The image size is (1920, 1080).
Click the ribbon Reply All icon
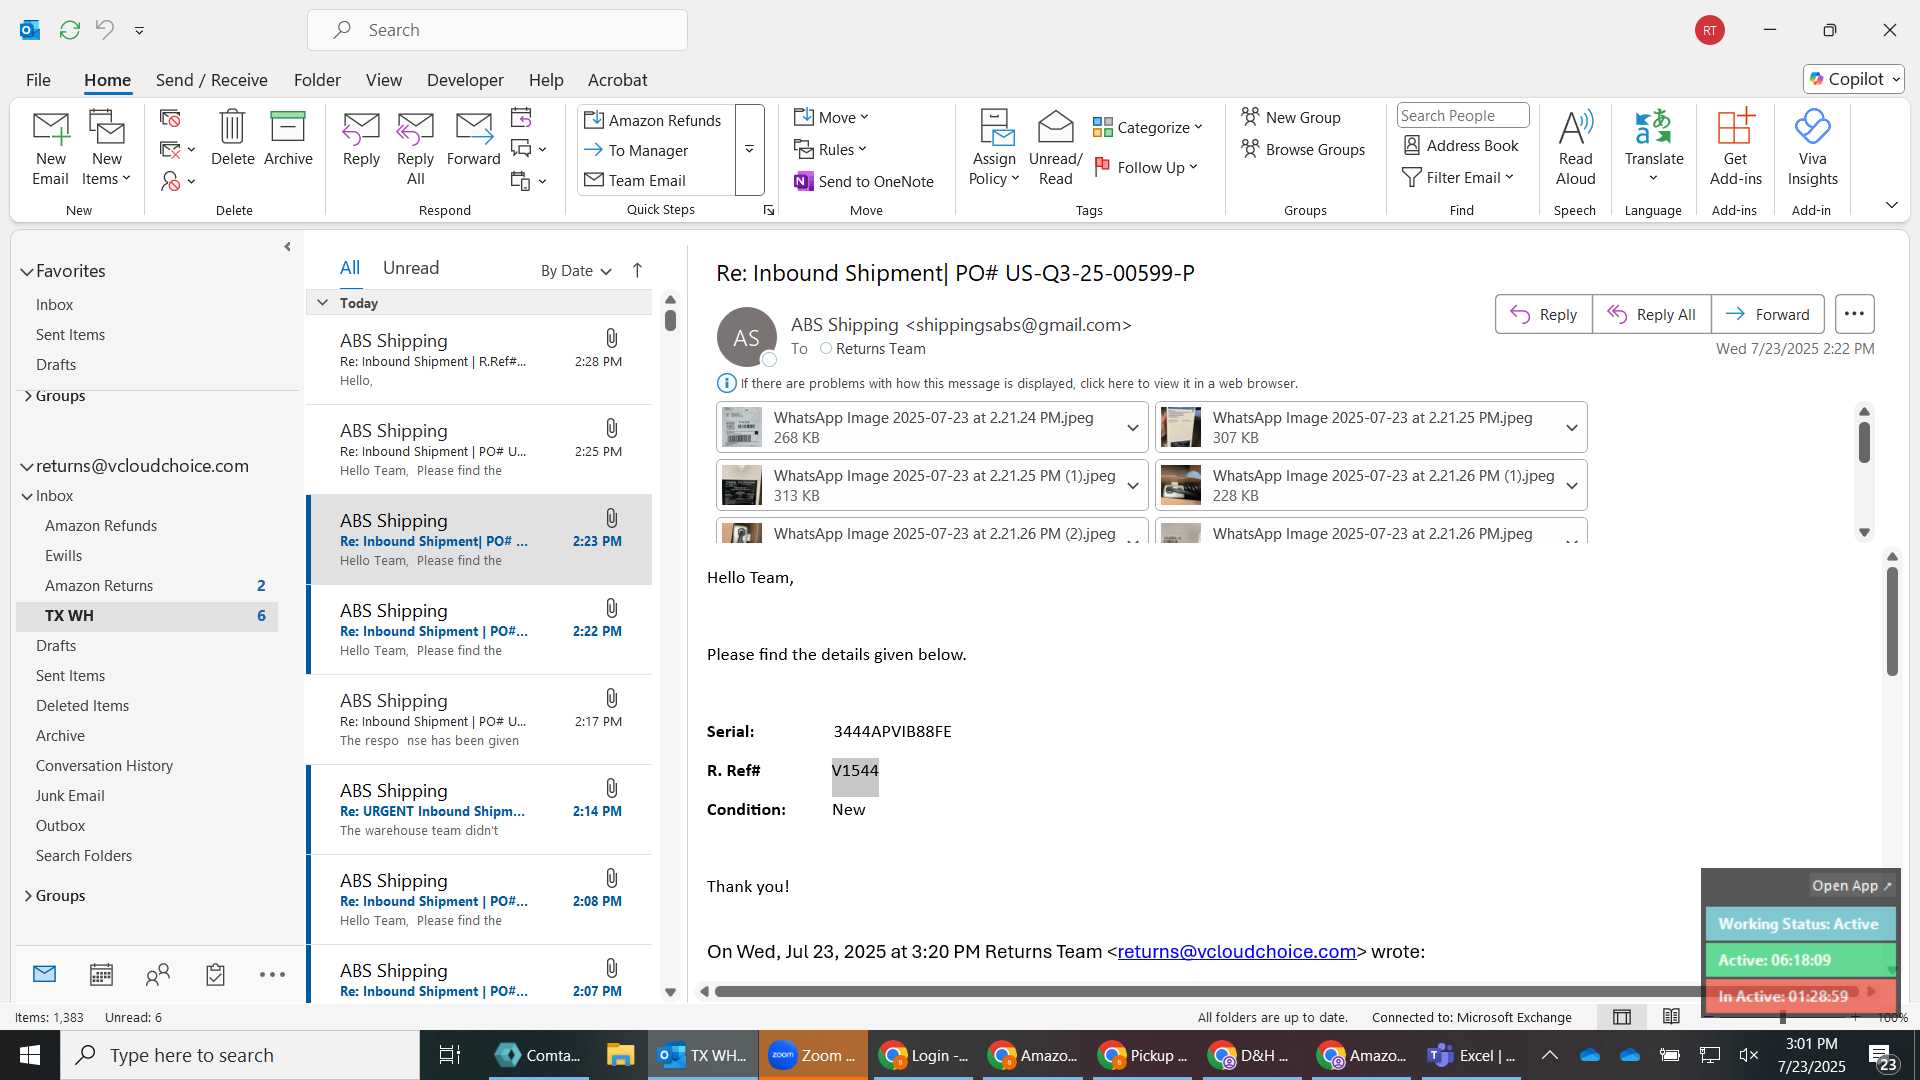click(415, 128)
